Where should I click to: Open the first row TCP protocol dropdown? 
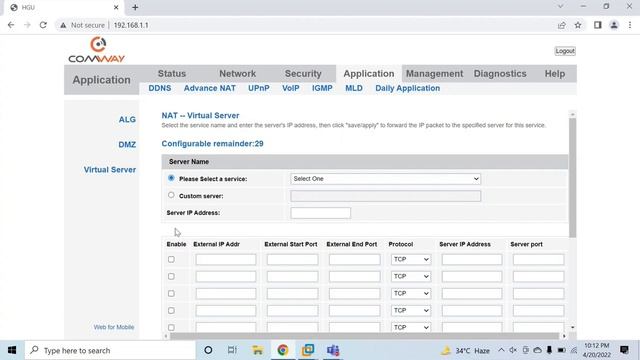(411, 259)
